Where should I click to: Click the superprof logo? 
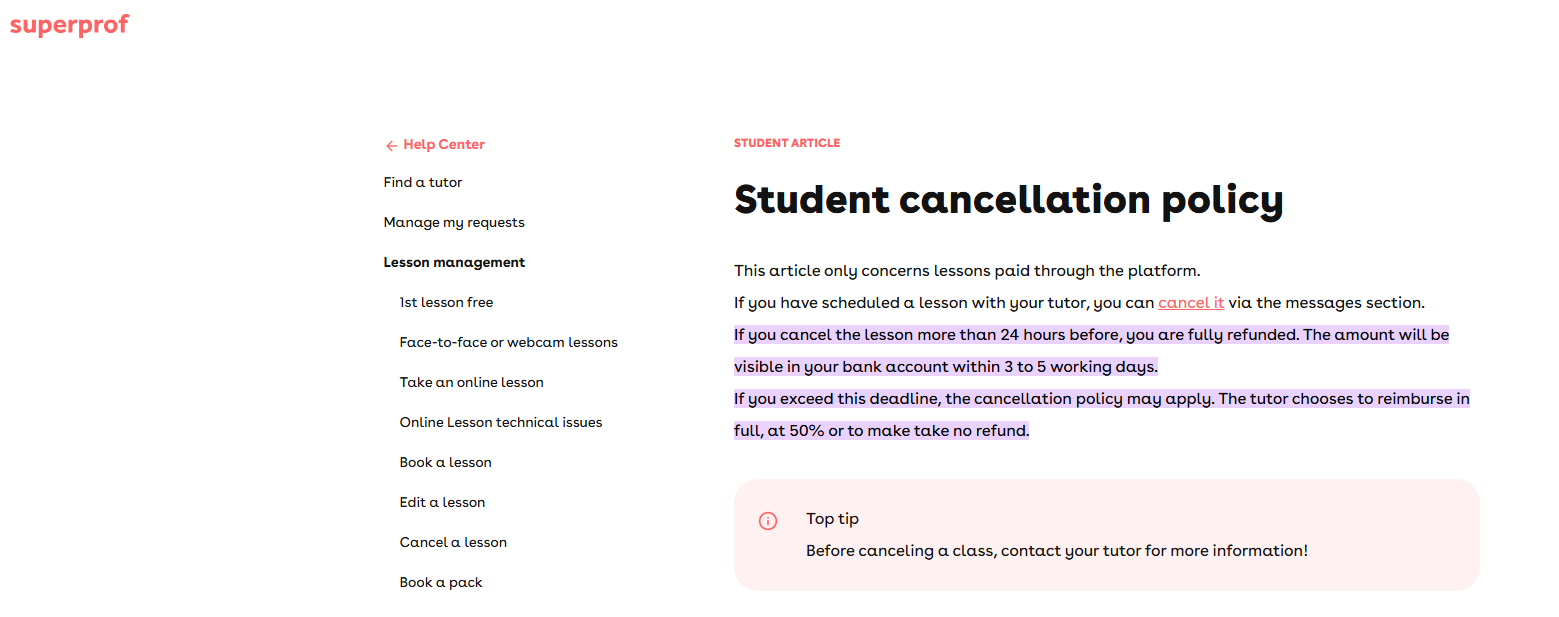point(69,25)
